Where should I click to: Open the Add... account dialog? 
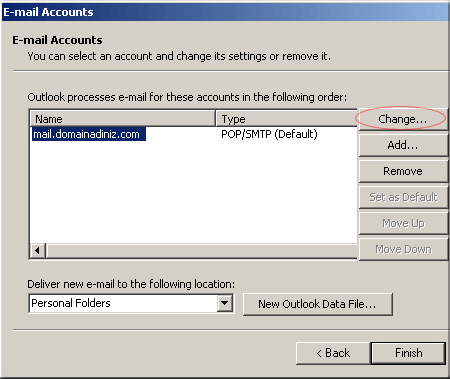[x=403, y=145]
